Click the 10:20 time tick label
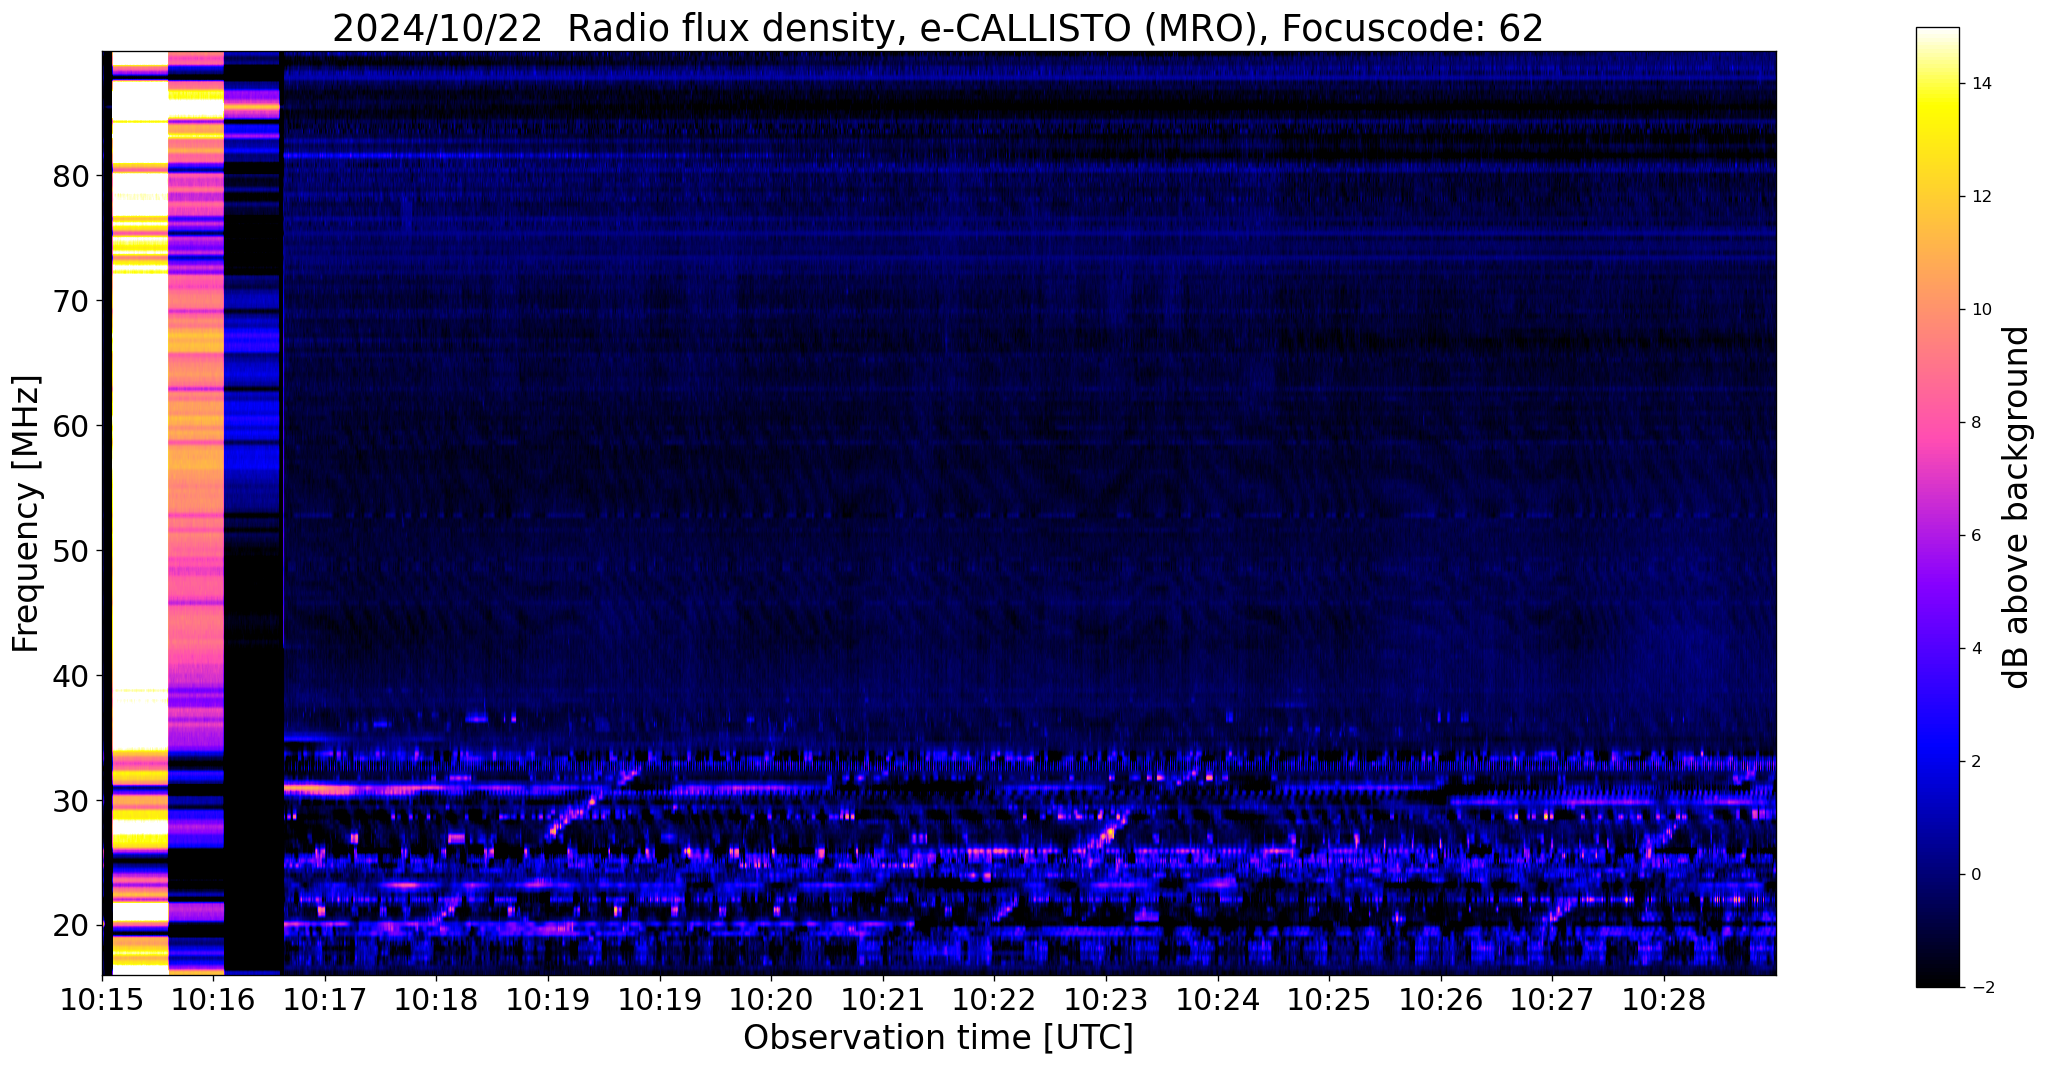Viewport: 2047px width, 1067px height. click(x=771, y=1001)
